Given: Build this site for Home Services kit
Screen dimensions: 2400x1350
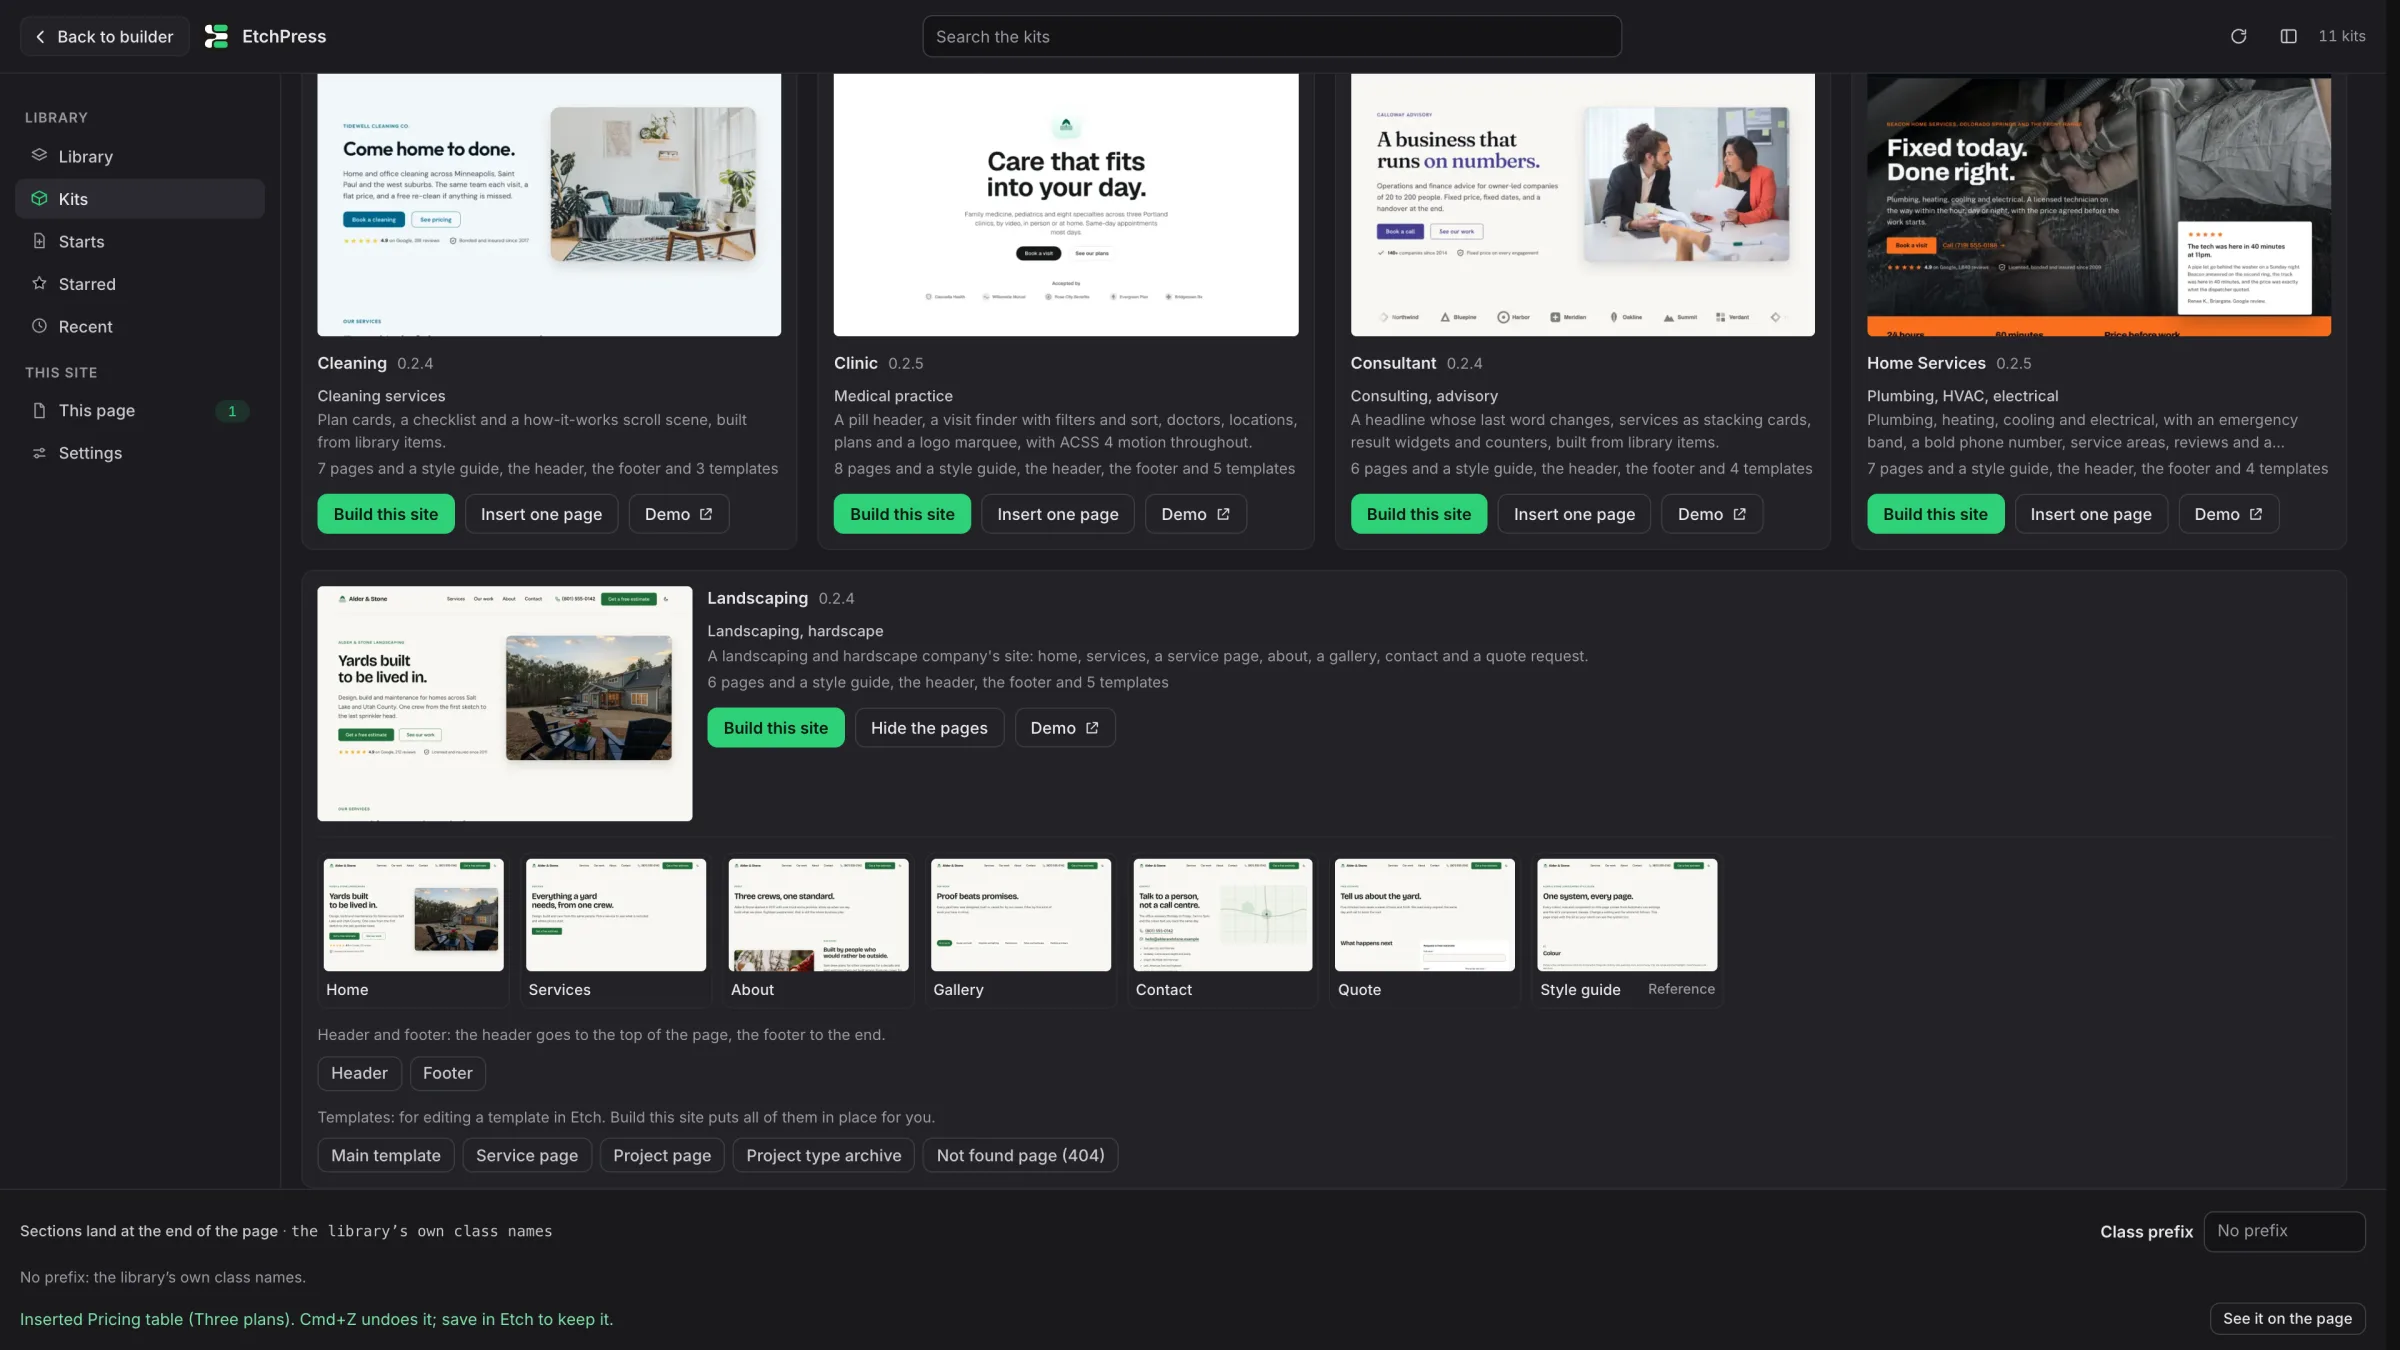Looking at the screenshot, I should coord(1935,514).
